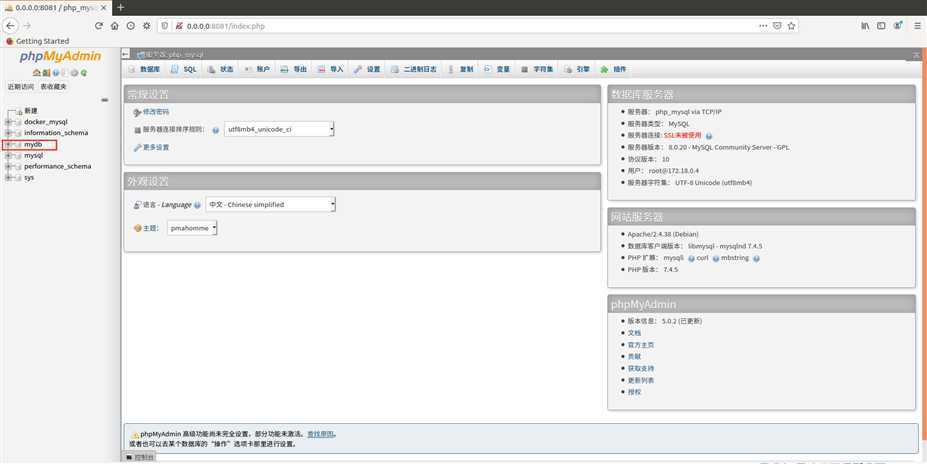Switch to 表收藏夹 favorite tables tab
This screenshot has width=927, height=464.
53,87
